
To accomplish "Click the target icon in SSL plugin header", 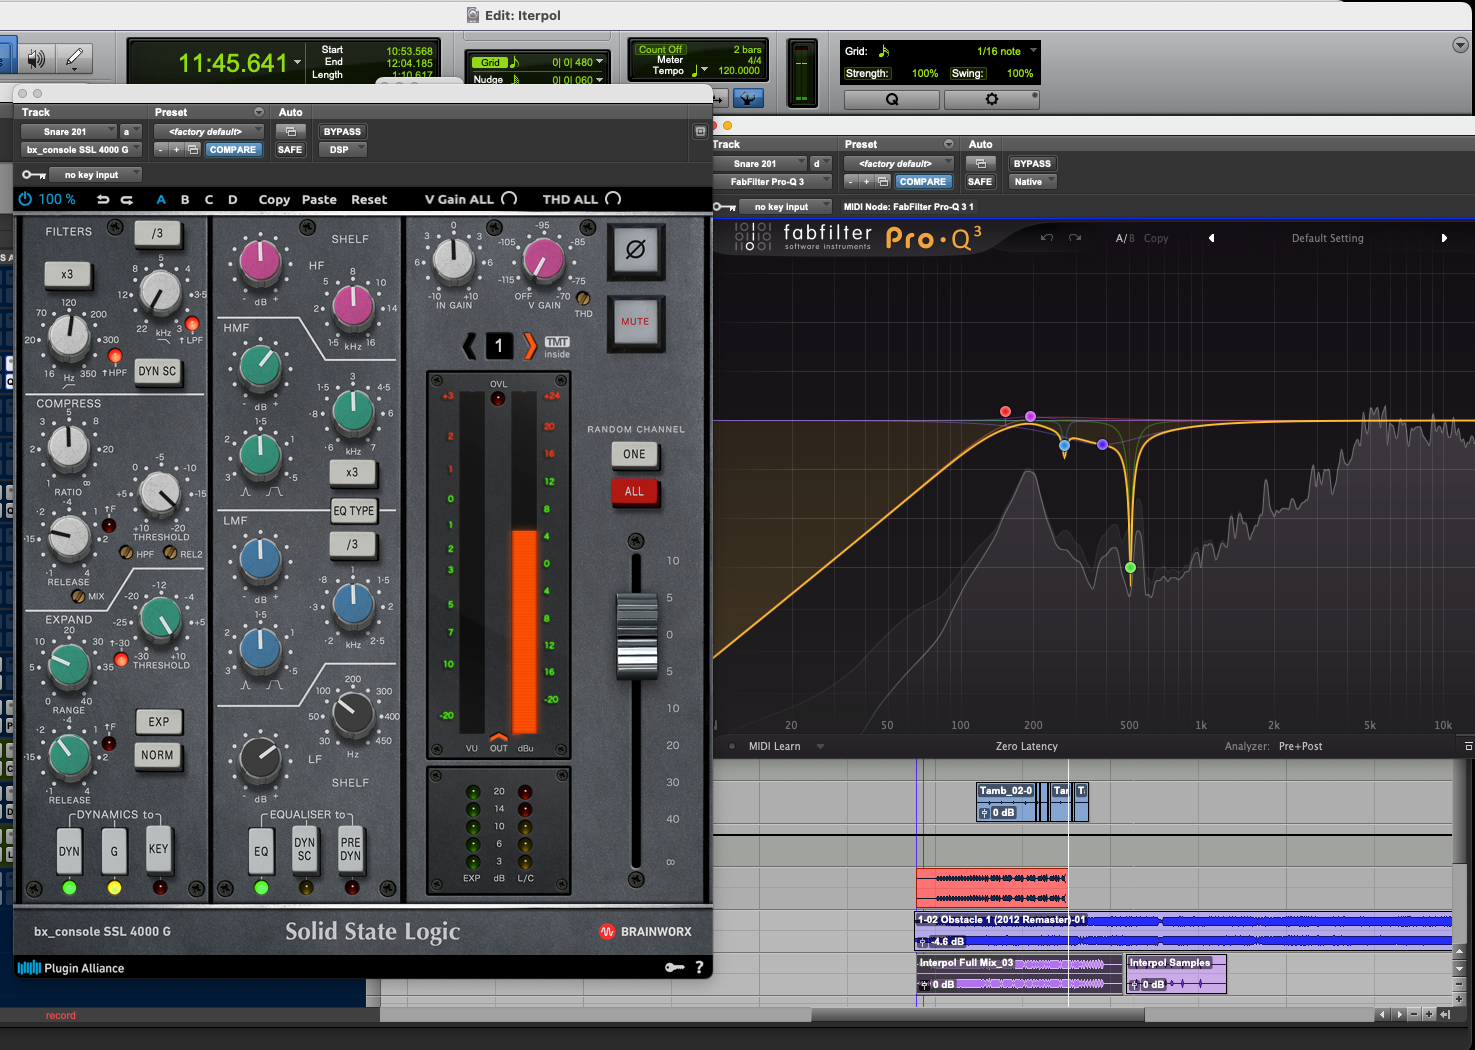I will (x=700, y=131).
